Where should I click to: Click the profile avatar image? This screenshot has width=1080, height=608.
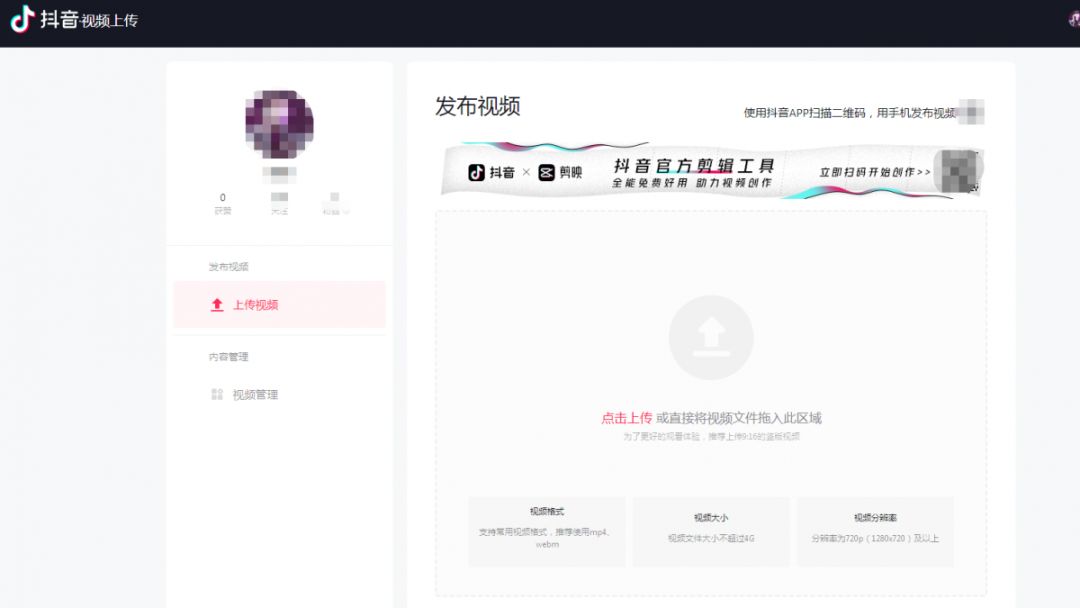click(x=279, y=122)
